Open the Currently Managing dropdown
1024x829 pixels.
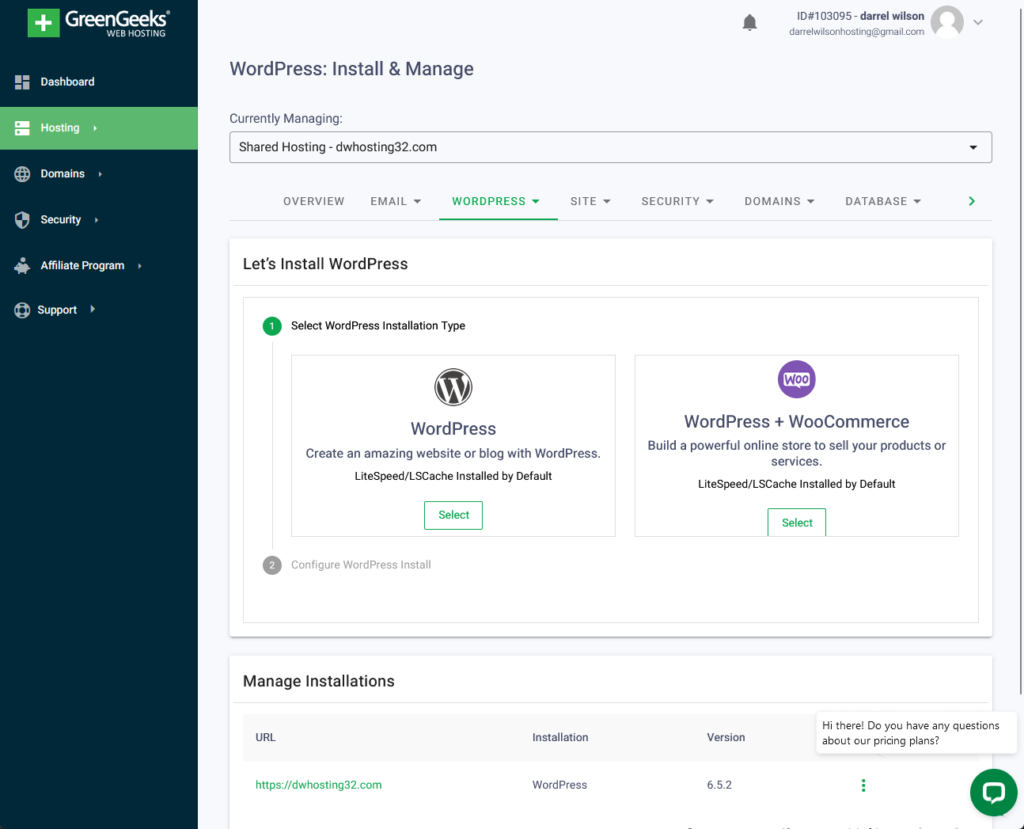tap(611, 147)
